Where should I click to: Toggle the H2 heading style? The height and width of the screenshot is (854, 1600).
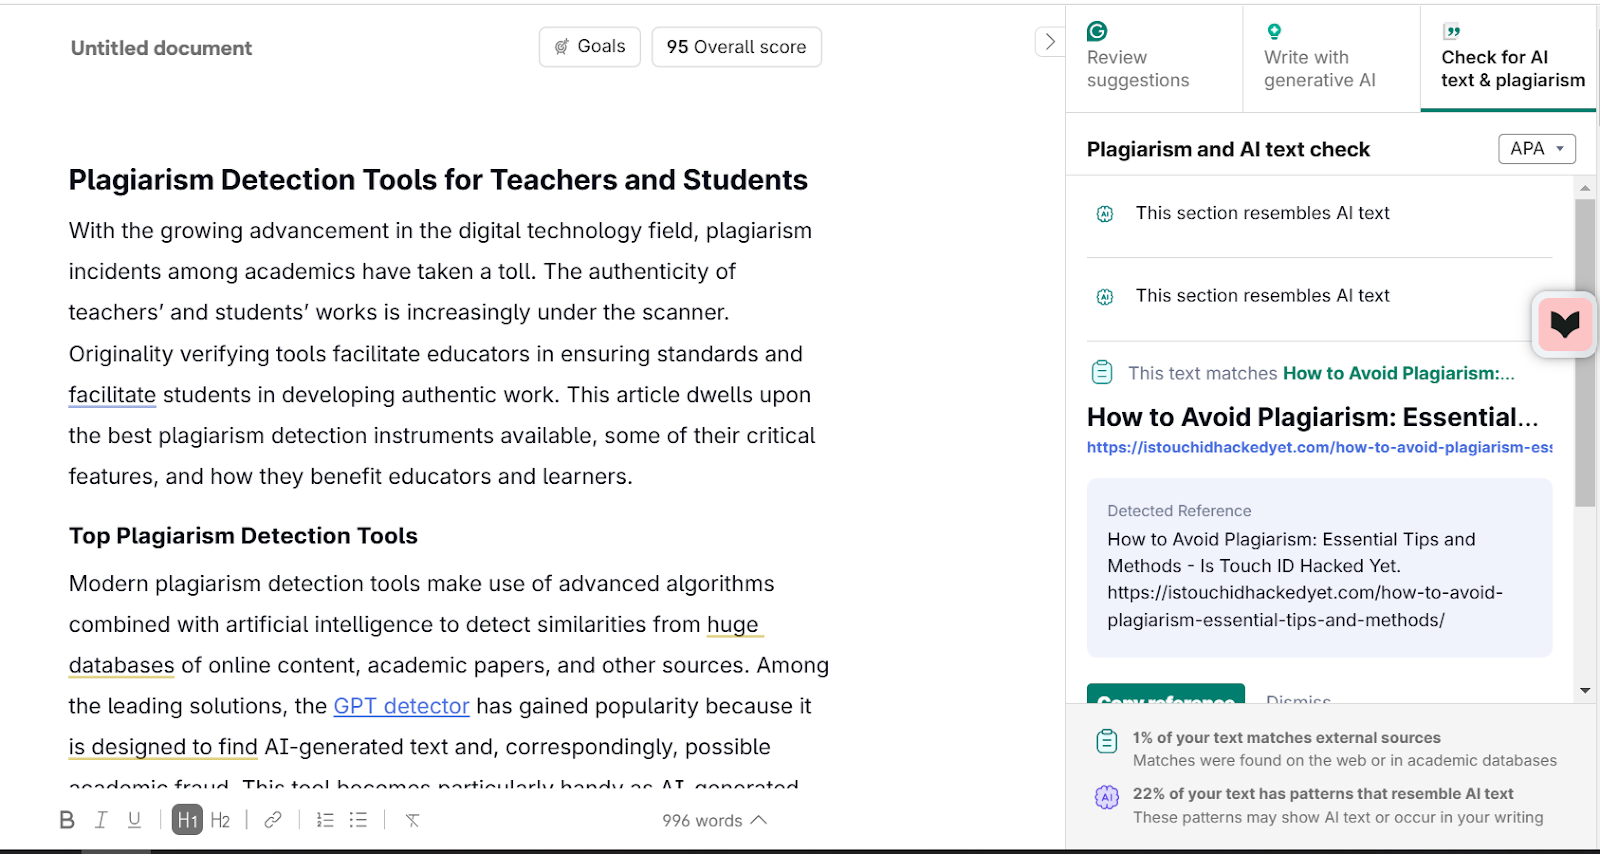coord(220,820)
